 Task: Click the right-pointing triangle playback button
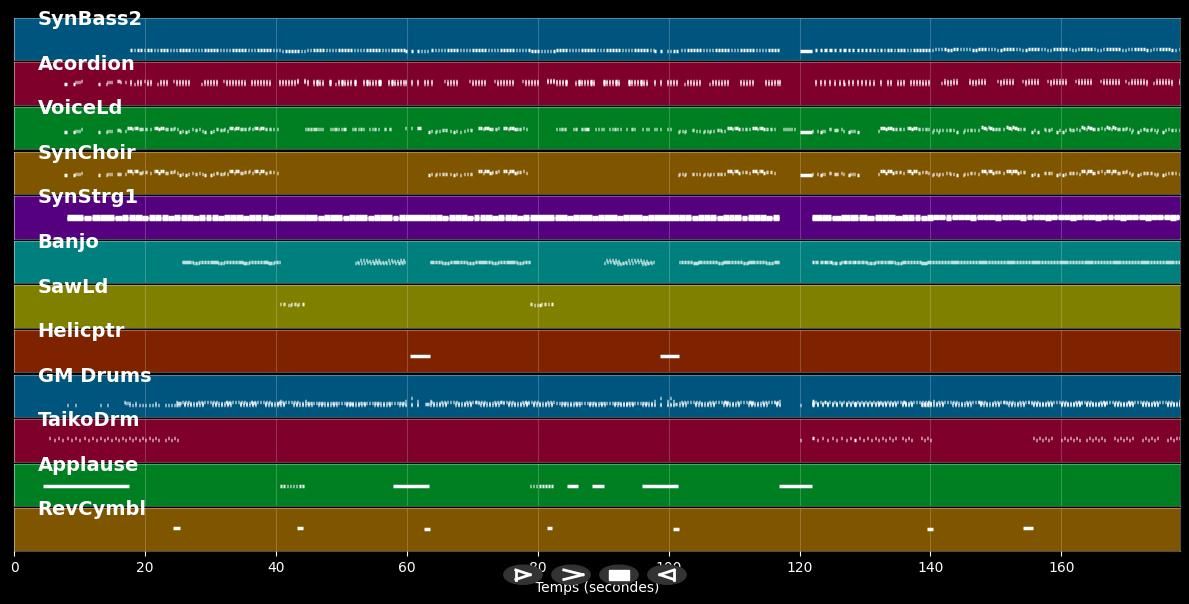pyautogui.click(x=522, y=575)
